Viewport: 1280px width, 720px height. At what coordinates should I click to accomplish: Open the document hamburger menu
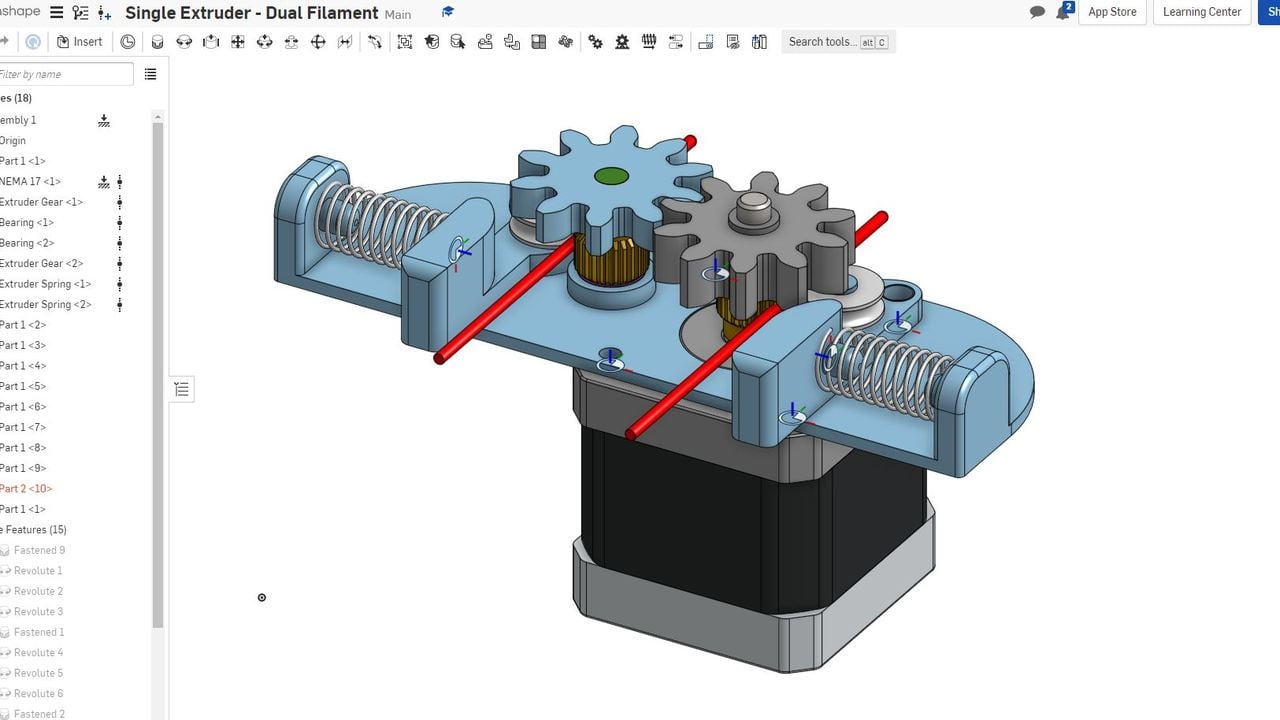click(x=56, y=12)
